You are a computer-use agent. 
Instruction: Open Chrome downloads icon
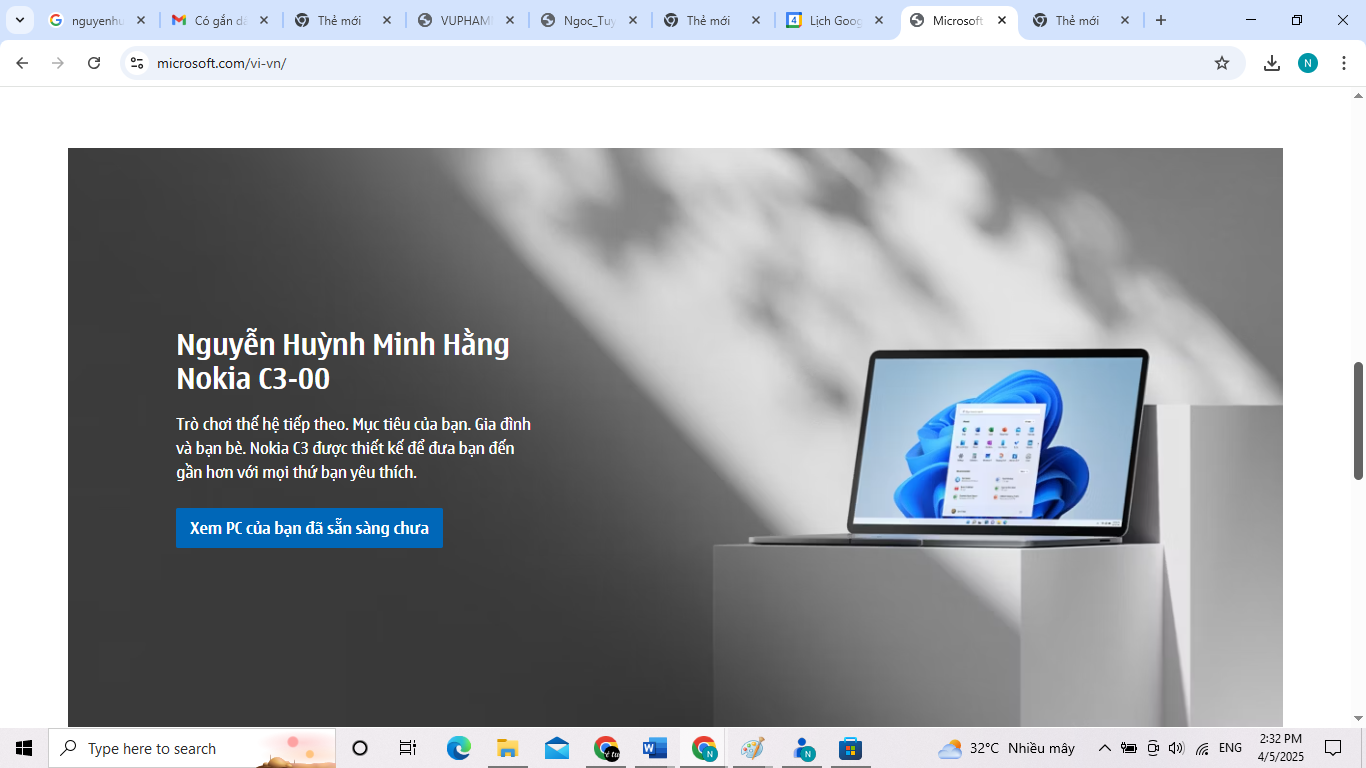1272,63
